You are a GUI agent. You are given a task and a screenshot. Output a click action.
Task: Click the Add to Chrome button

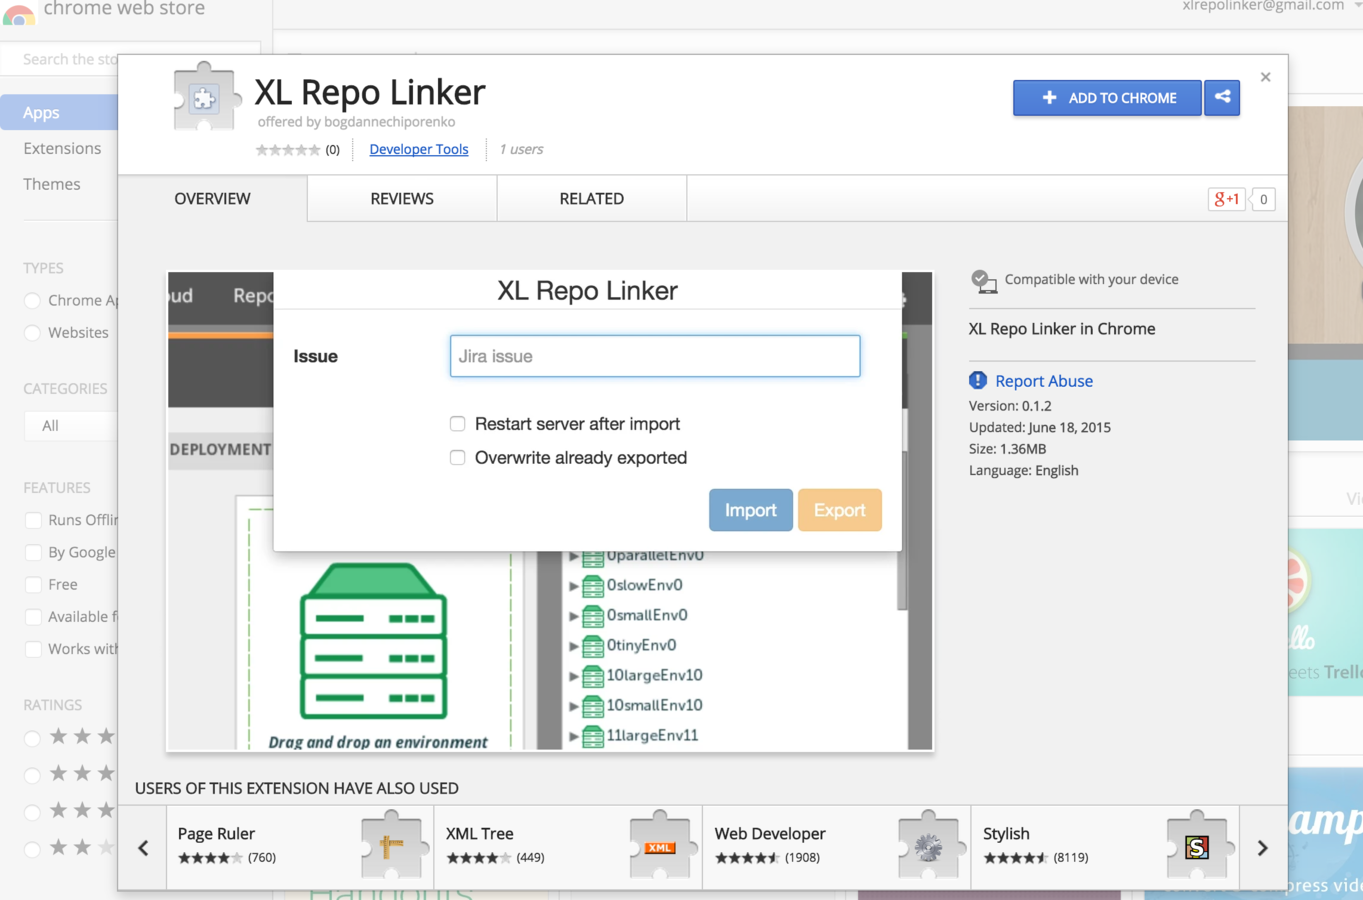coord(1107,97)
